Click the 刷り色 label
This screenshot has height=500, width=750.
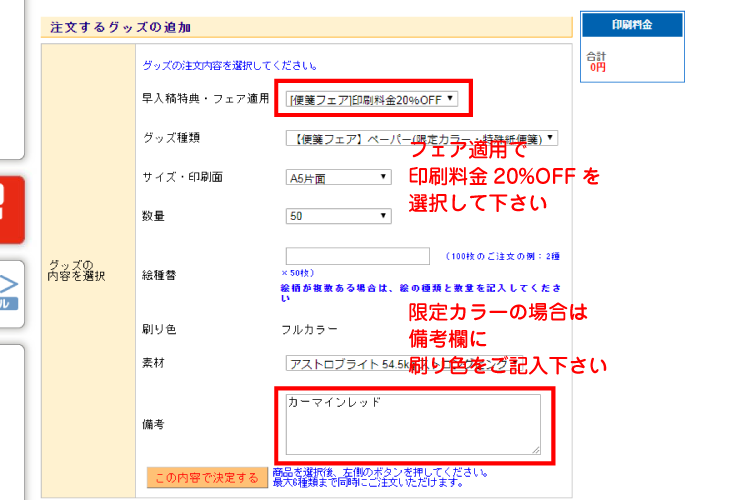(x=159, y=329)
